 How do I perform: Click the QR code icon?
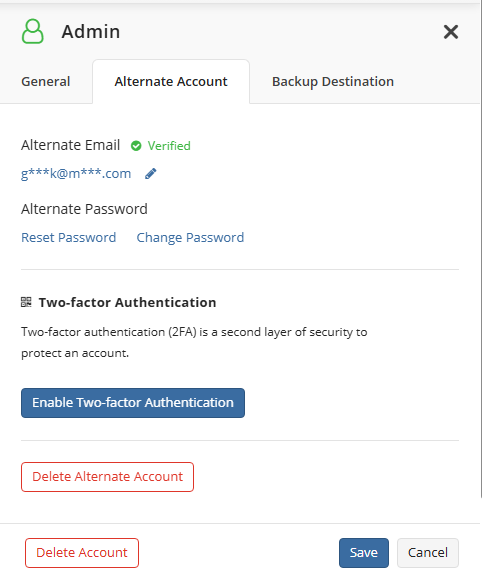[x=26, y=302]
